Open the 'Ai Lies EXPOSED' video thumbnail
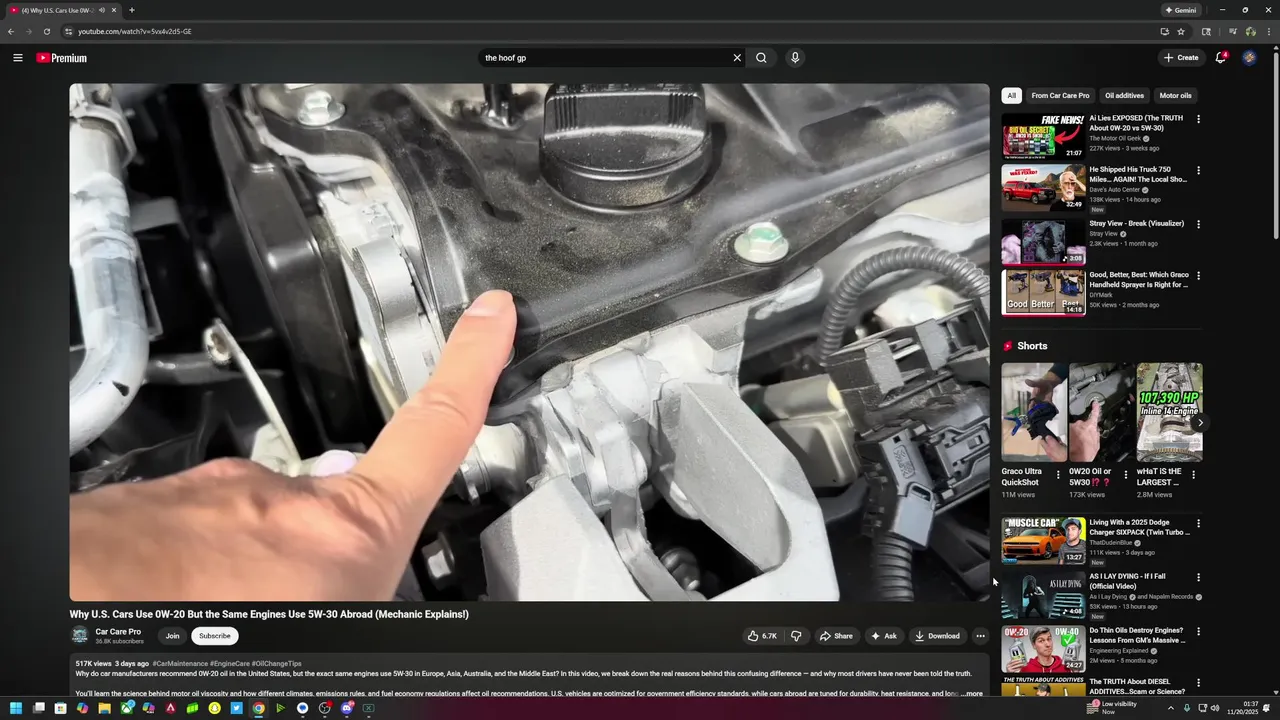 click(1043, 137)
